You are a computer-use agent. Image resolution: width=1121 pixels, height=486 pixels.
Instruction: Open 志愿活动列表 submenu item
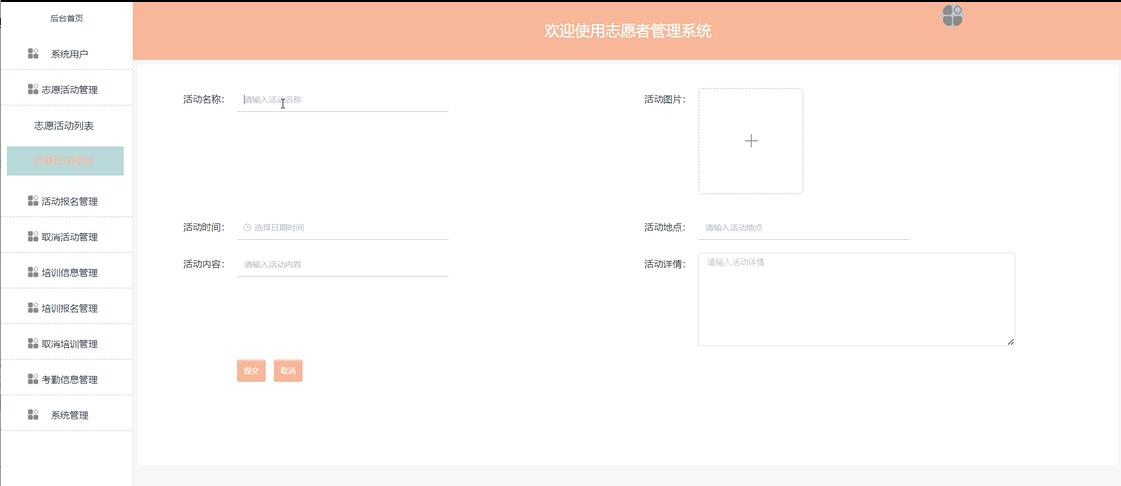tap(64, 126)
